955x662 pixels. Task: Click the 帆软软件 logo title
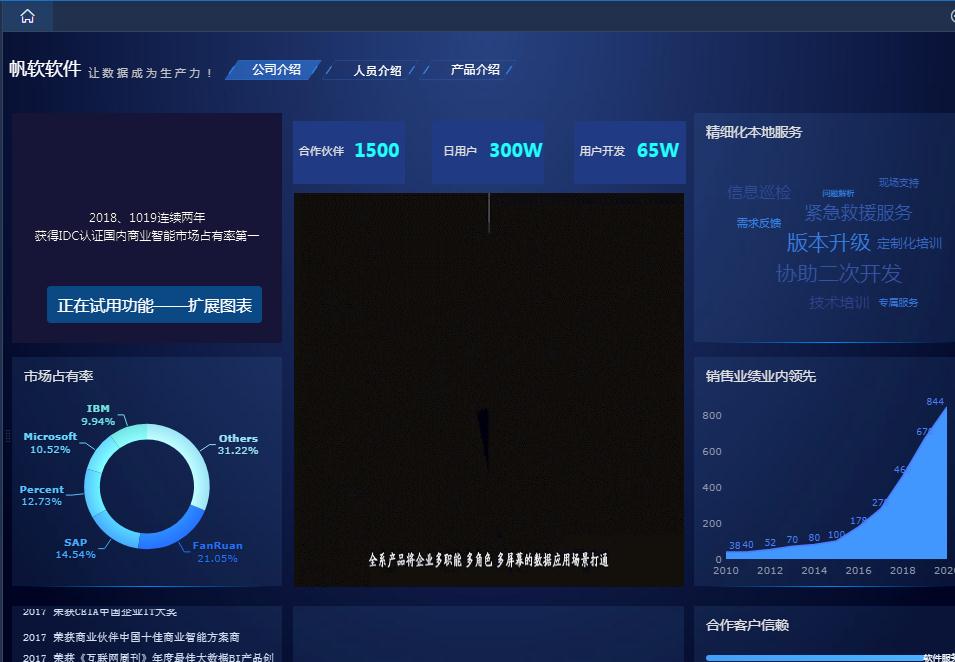pos(45,69)
